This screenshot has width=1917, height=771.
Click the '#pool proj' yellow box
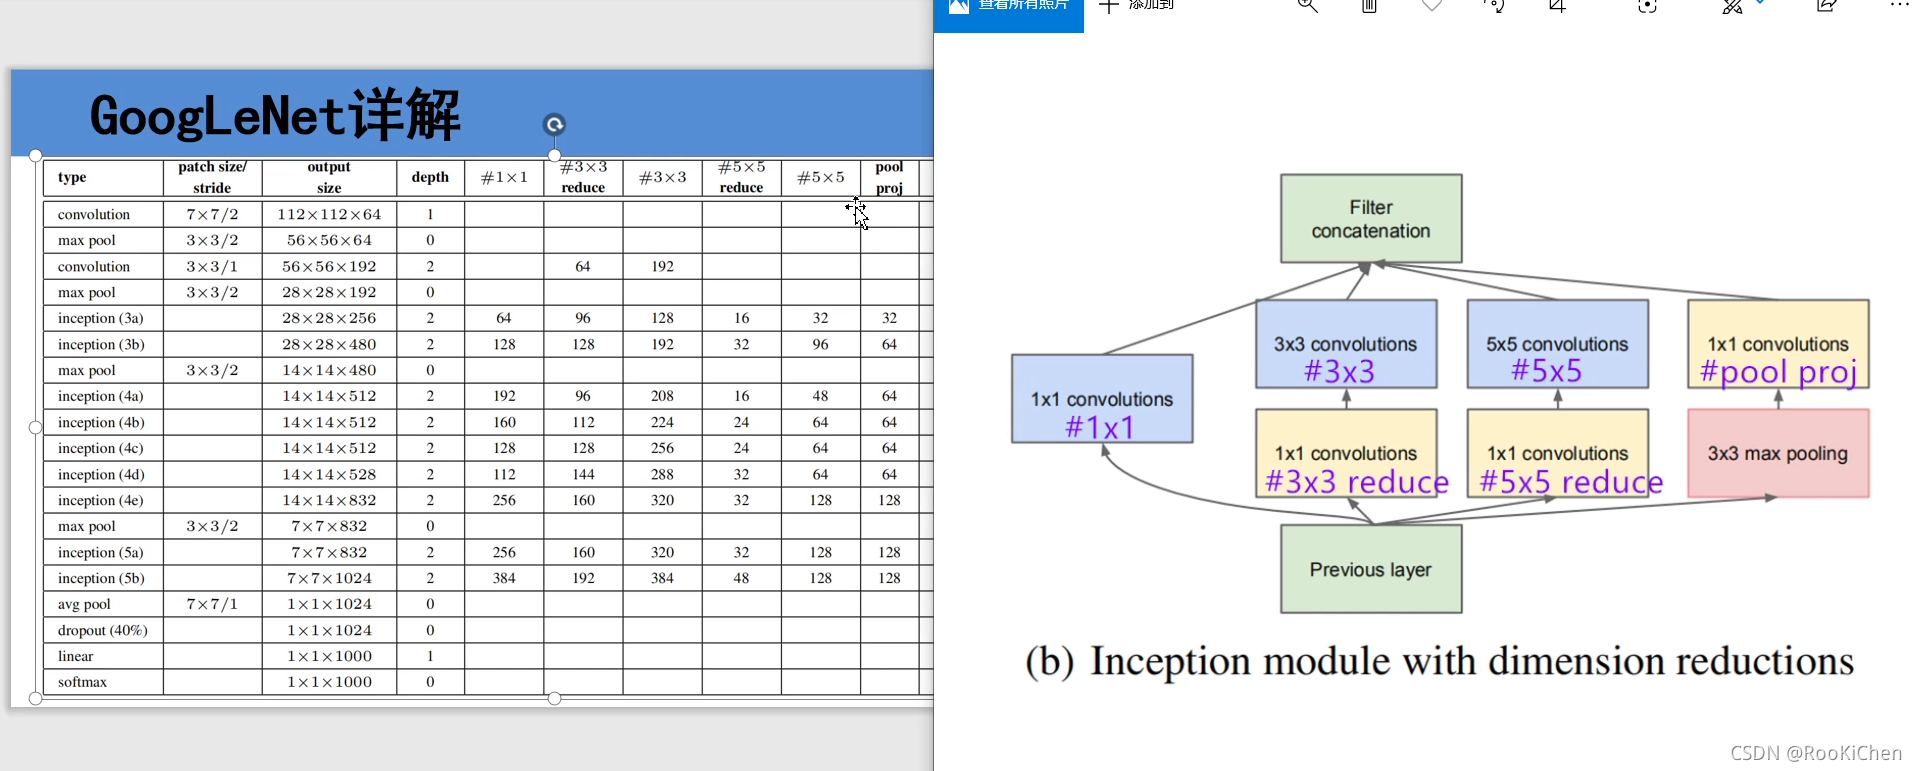click(x=1778, y=344)
